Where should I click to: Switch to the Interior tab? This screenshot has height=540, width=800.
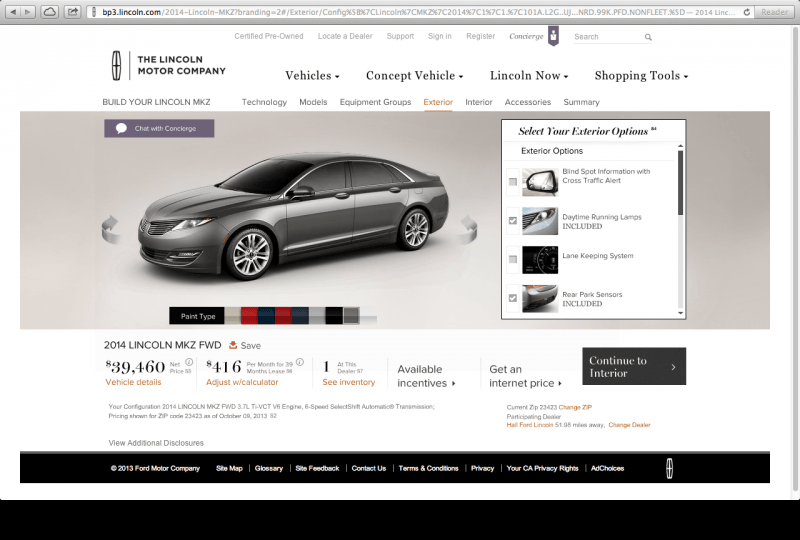[478, 102]
